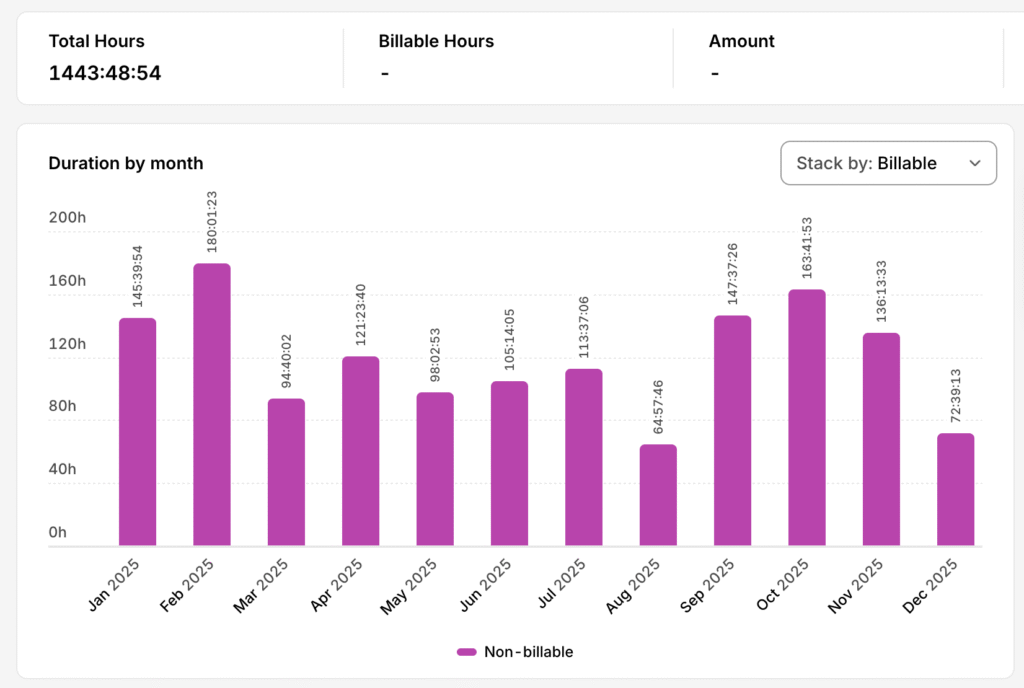Toggle the Non-billable legend label

pyautogui.click(x=528, y=652)
